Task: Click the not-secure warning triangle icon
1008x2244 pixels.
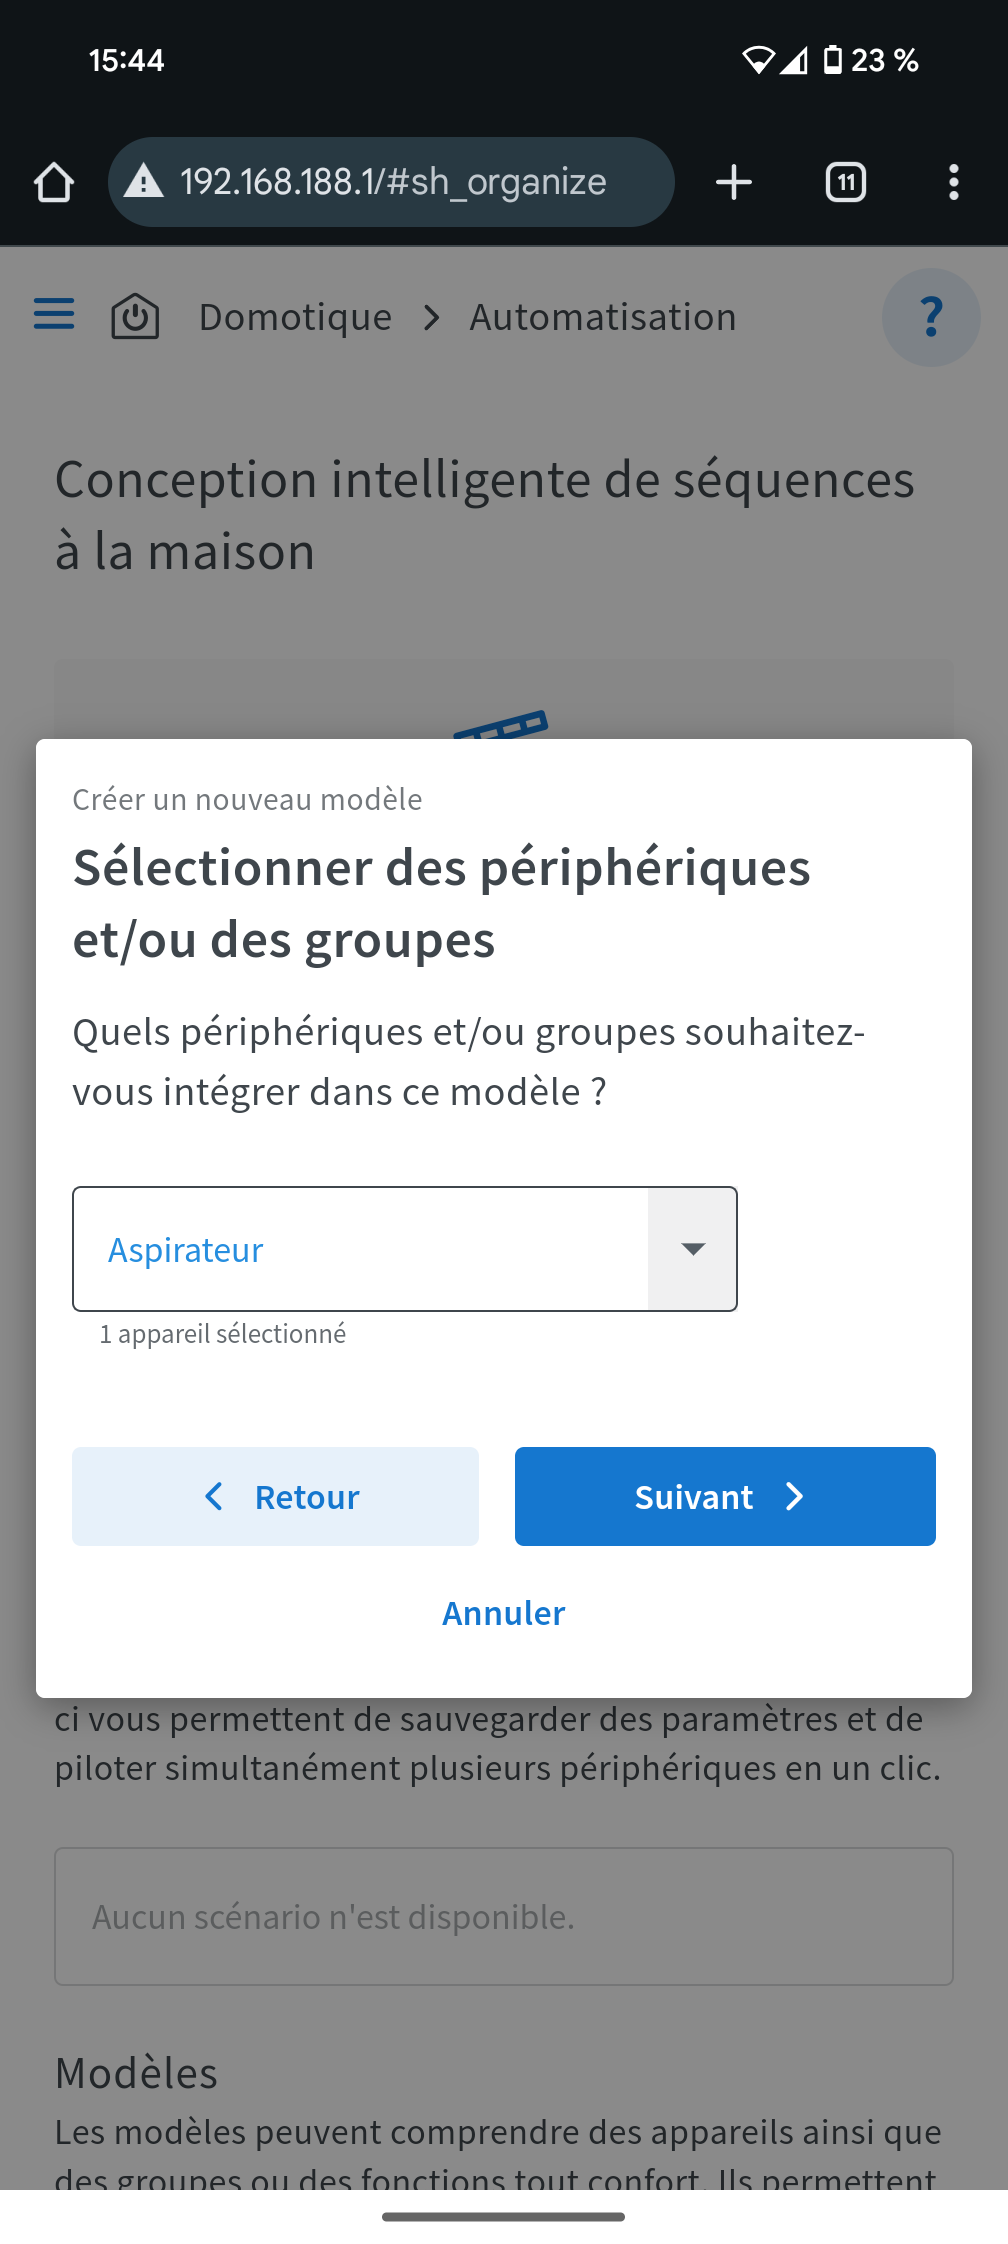Action: (x=144, y=182)
